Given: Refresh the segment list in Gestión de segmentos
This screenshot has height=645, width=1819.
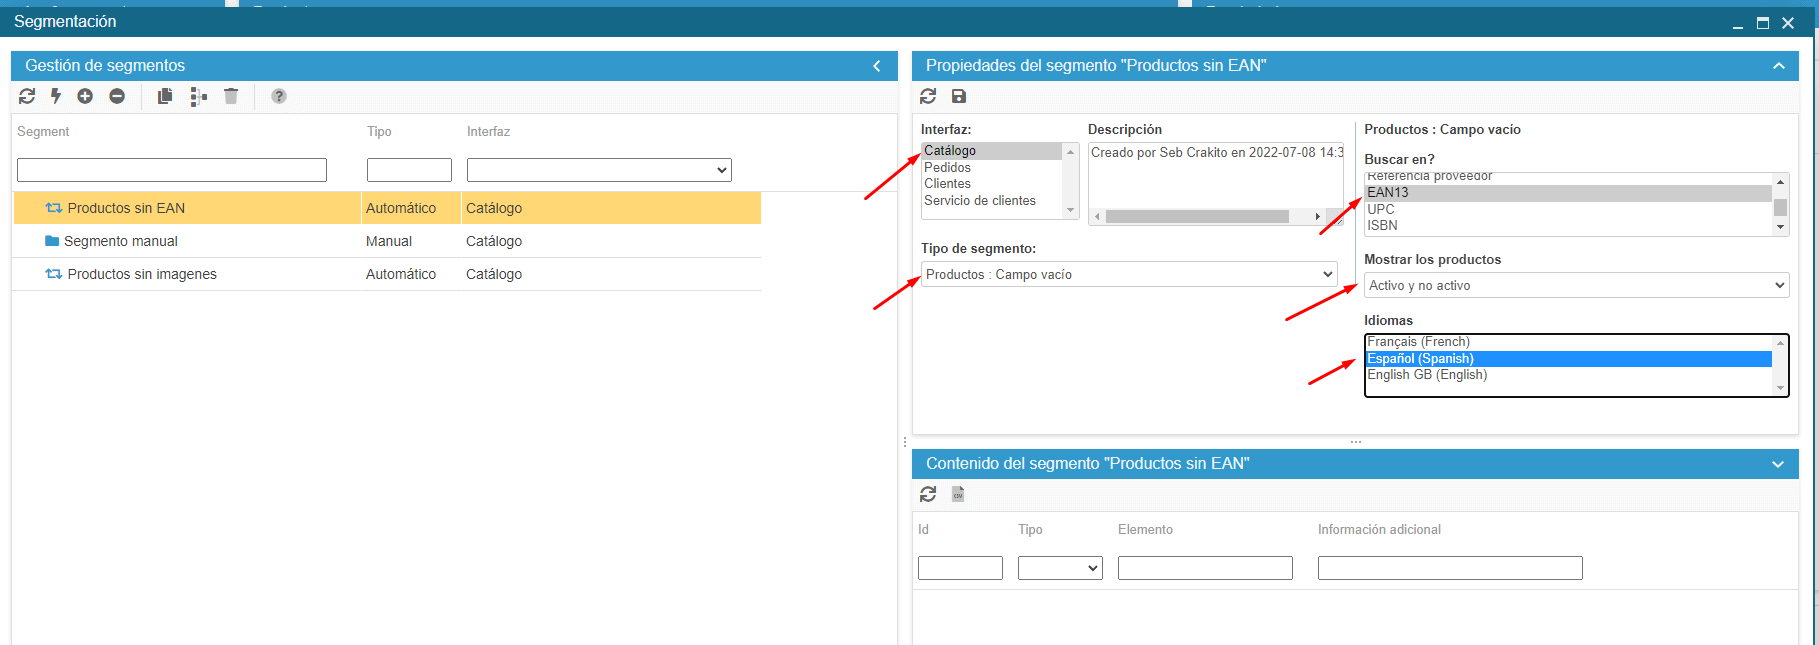Looking at the screenshot, I should click(x=27, y=96).
